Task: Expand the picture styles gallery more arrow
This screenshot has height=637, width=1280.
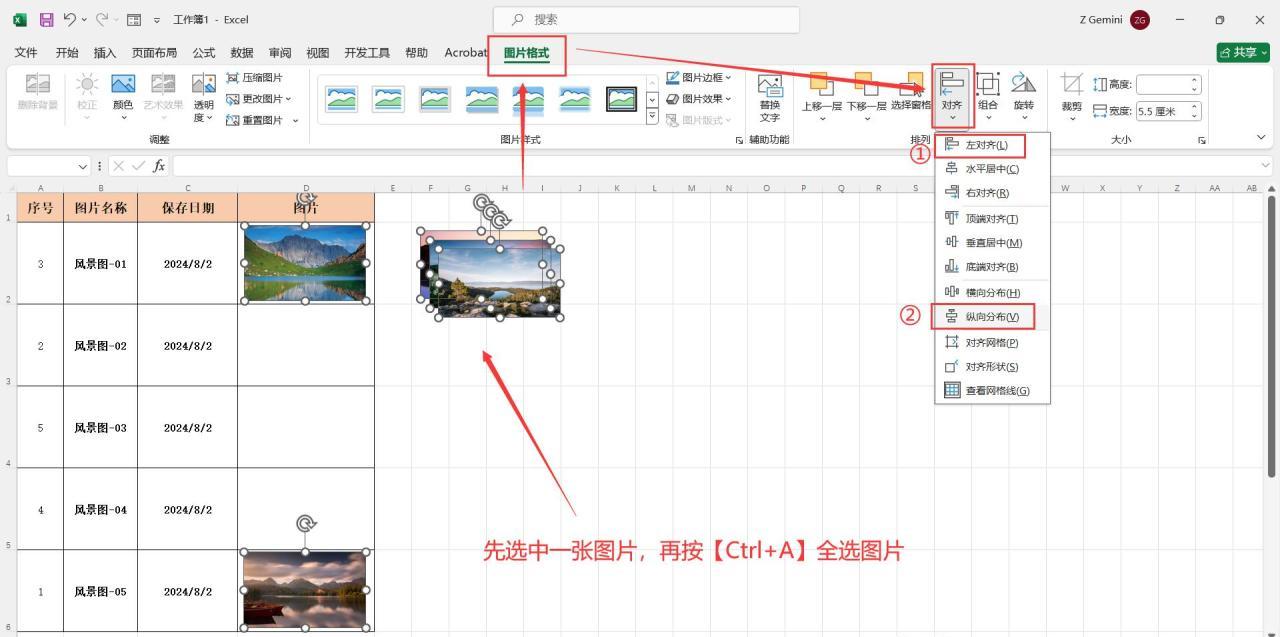Action: [x=653, y=118]
